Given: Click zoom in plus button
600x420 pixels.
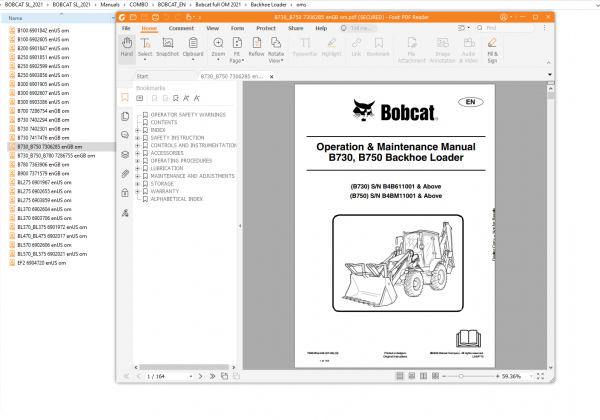Looking at the screenshot, I should tap(497, 376).
